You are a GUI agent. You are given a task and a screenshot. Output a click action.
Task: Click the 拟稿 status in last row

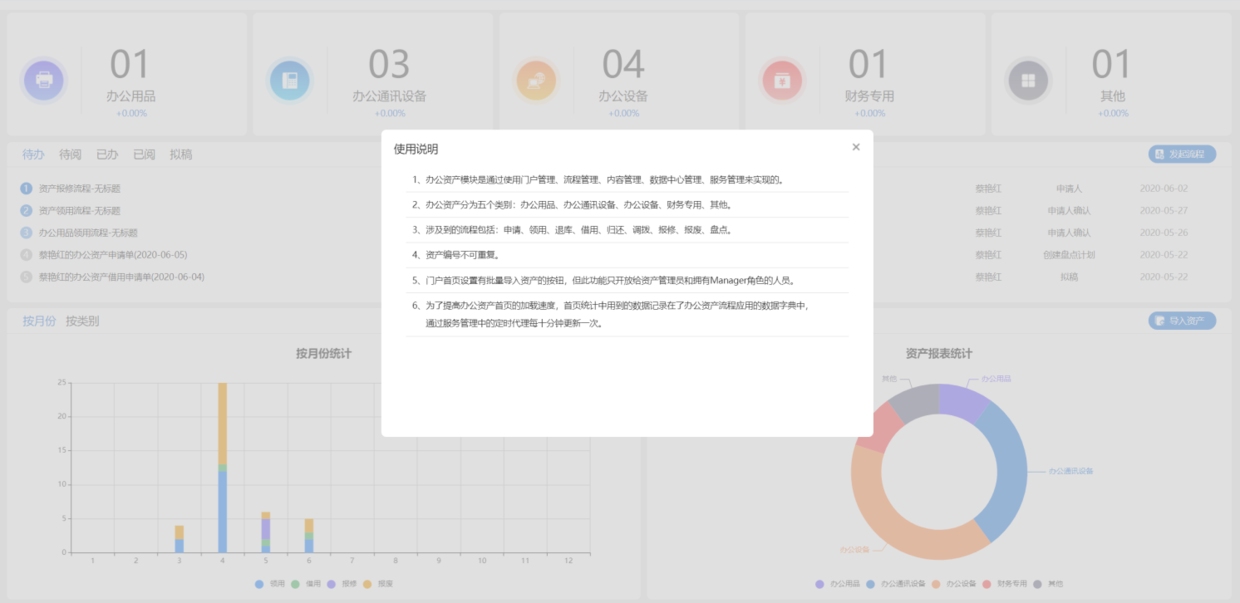coord(1069,276)
